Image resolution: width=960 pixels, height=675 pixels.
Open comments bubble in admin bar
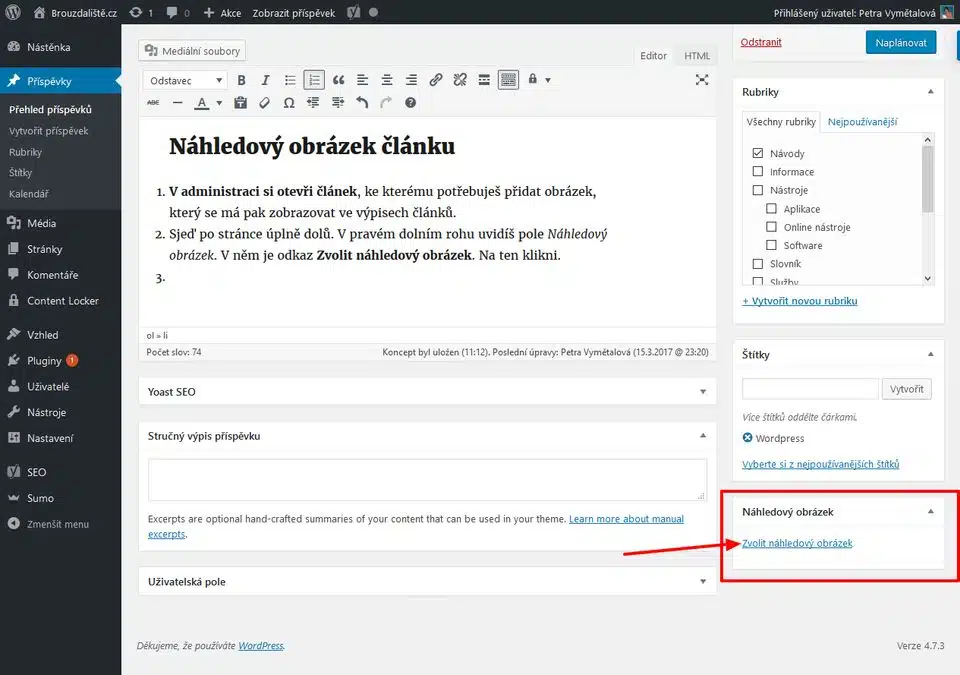(x=178, y=13)
